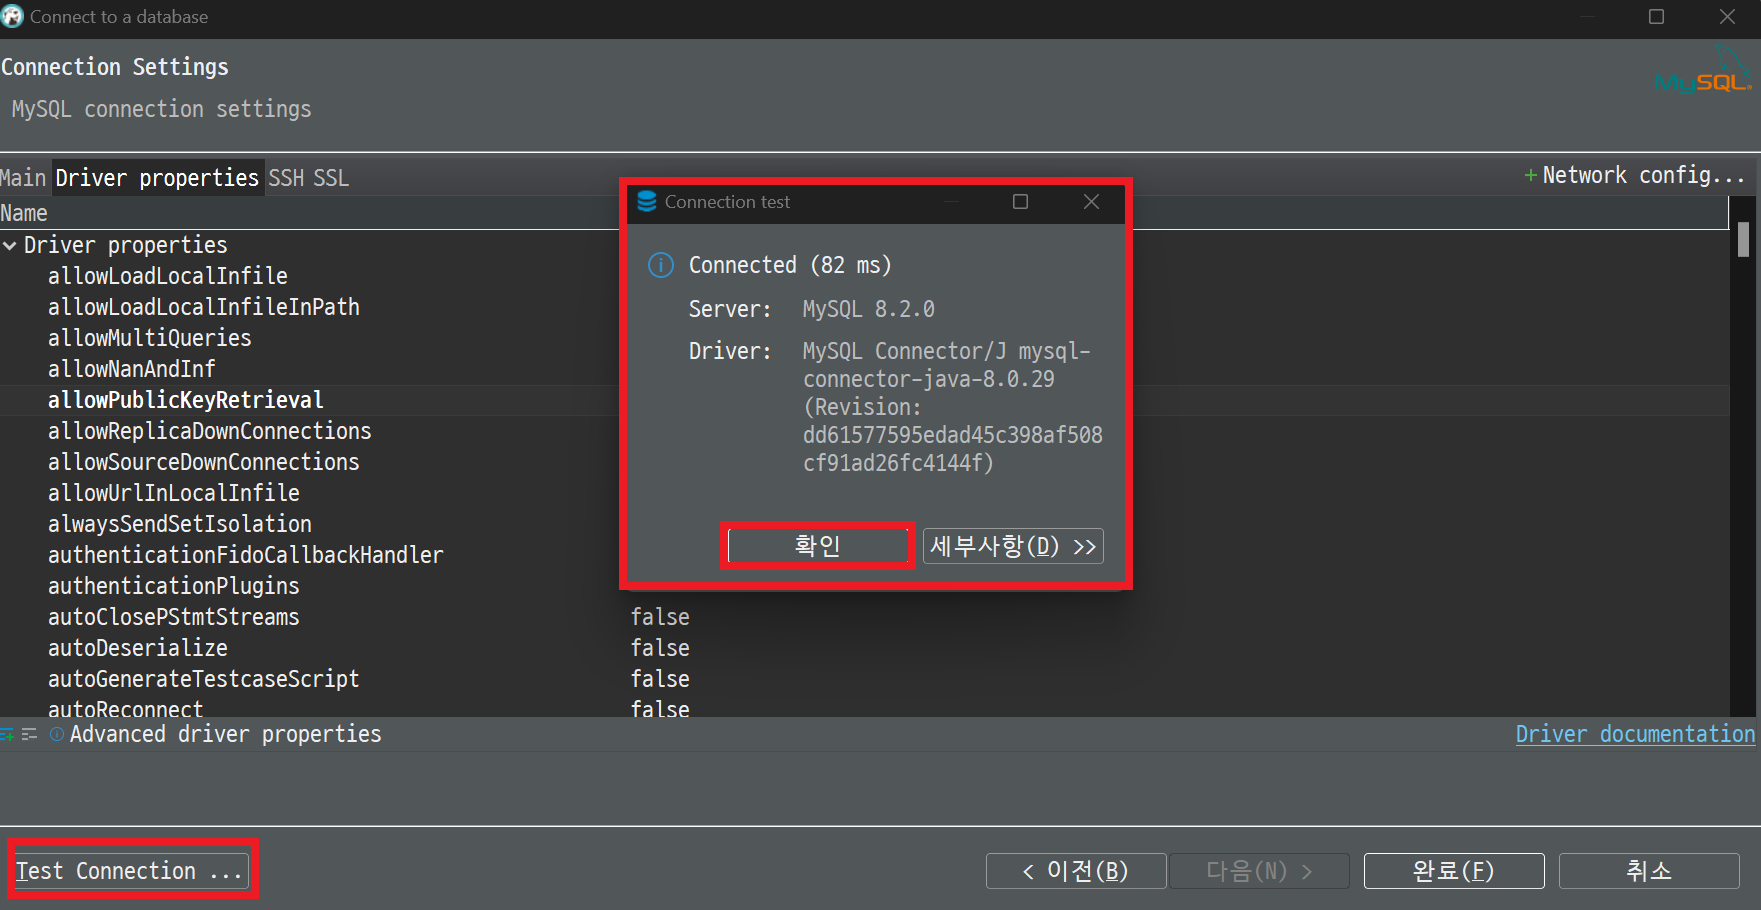
Task: Click the false value of autoClosePStmtStreams
Action: coord(660,617)
